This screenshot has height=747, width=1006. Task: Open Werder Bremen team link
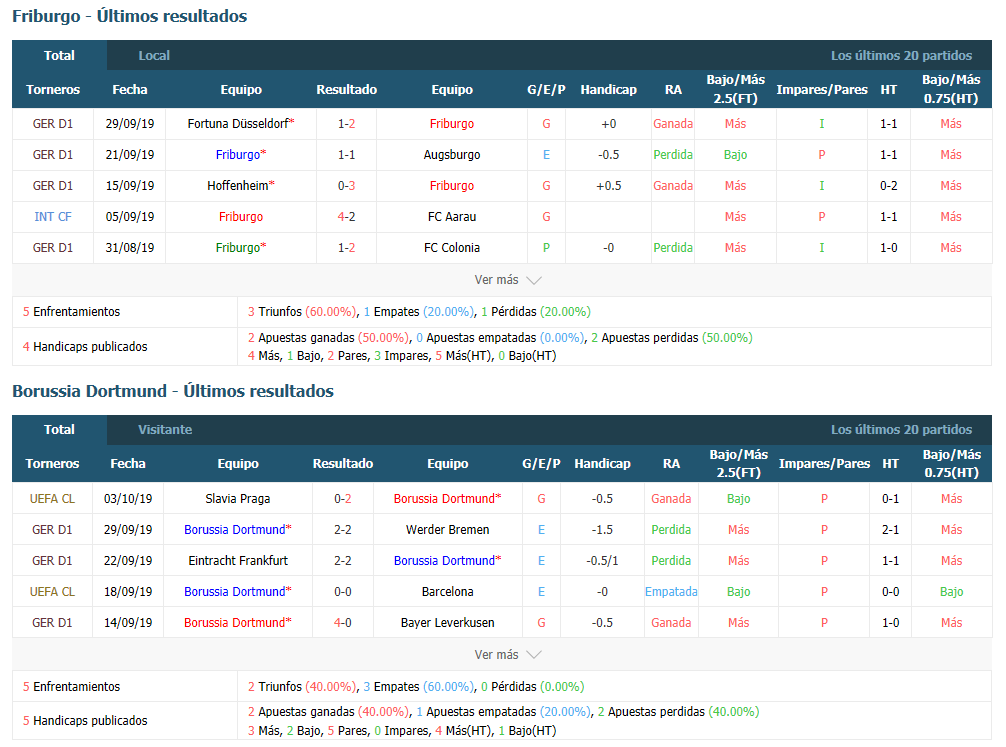coord(447,529)
